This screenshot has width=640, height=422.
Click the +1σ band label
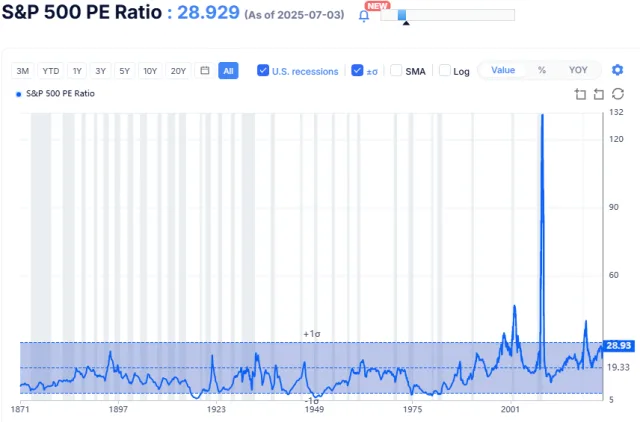coord(312,334)
